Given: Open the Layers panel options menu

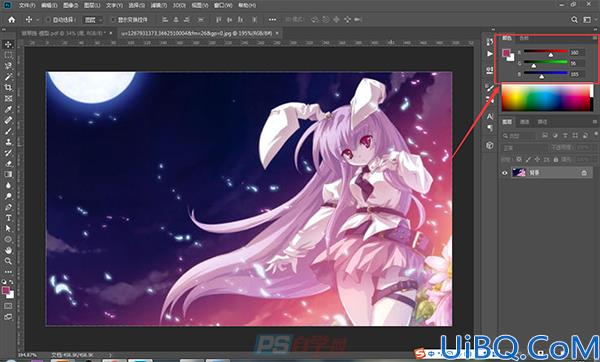Looking at the screenshot, I should 595,122.
